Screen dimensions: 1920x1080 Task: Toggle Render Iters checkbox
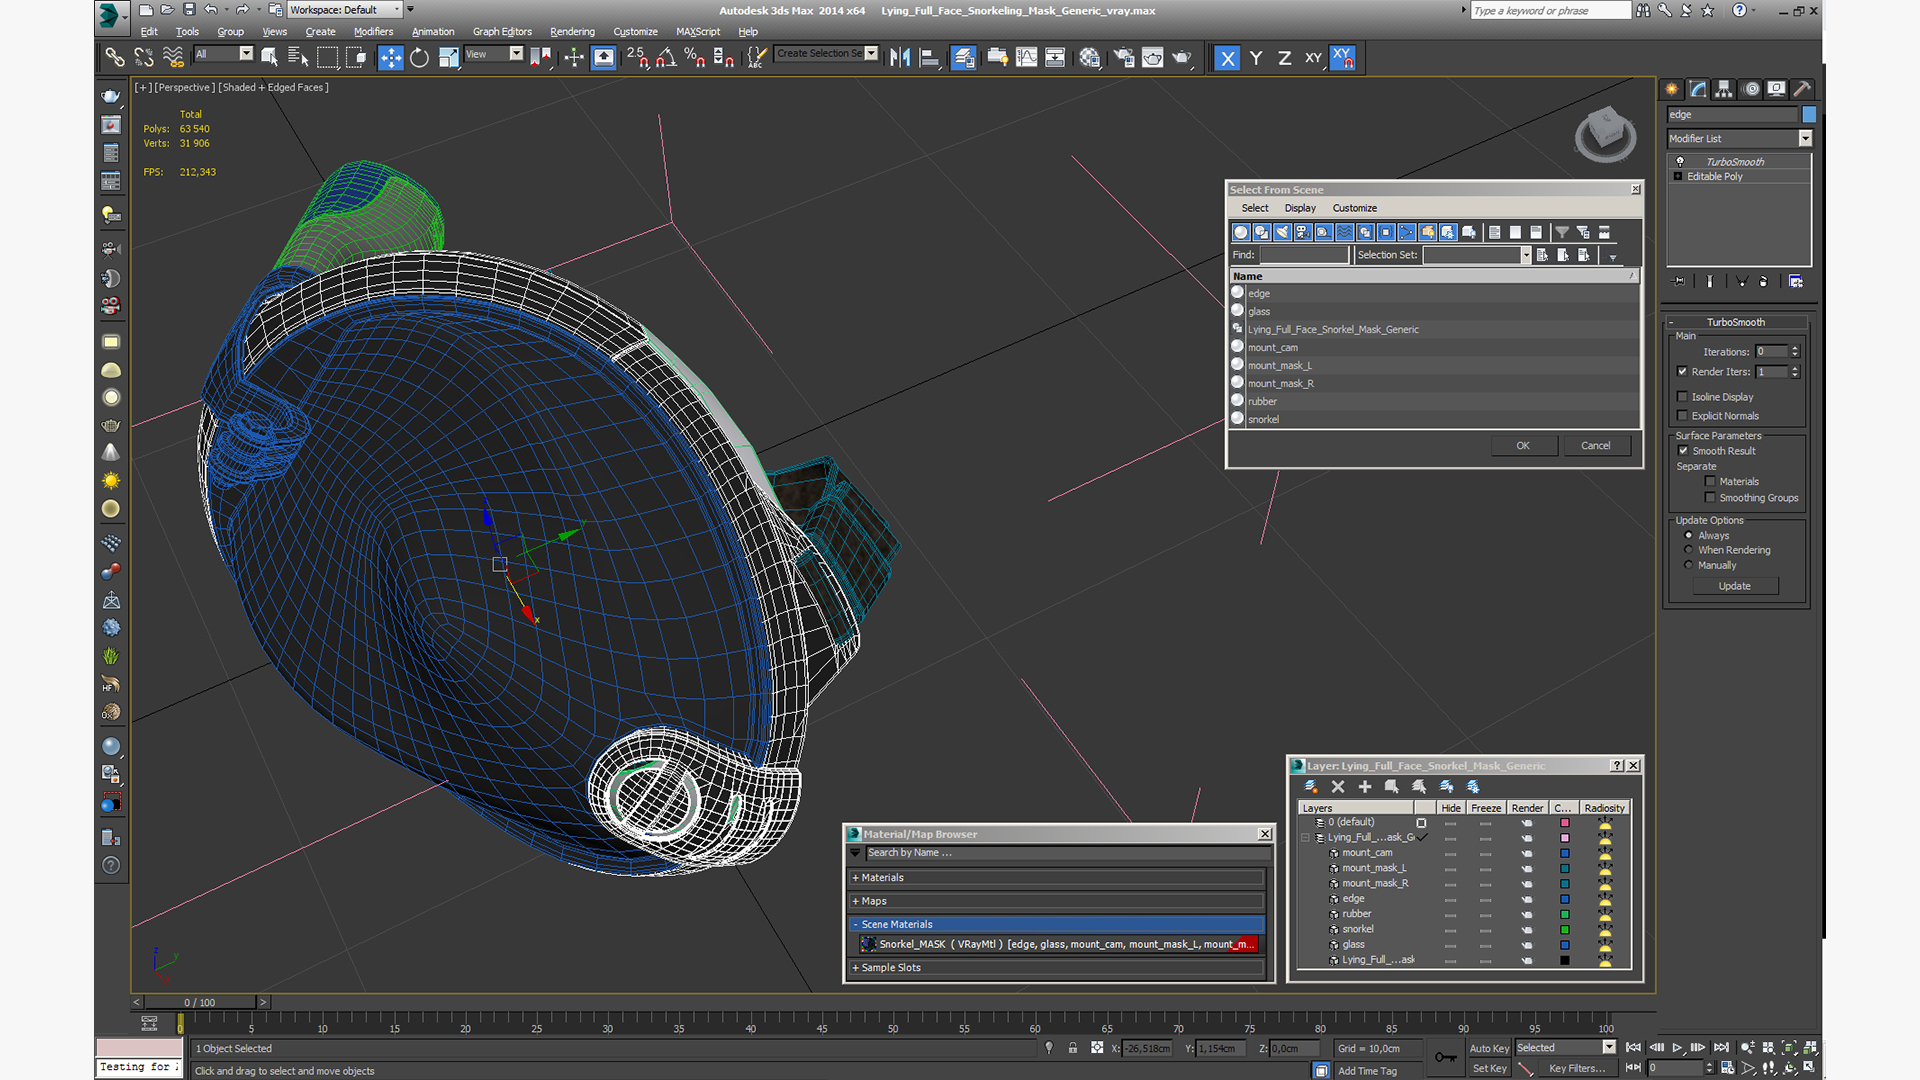(1683, 372)
